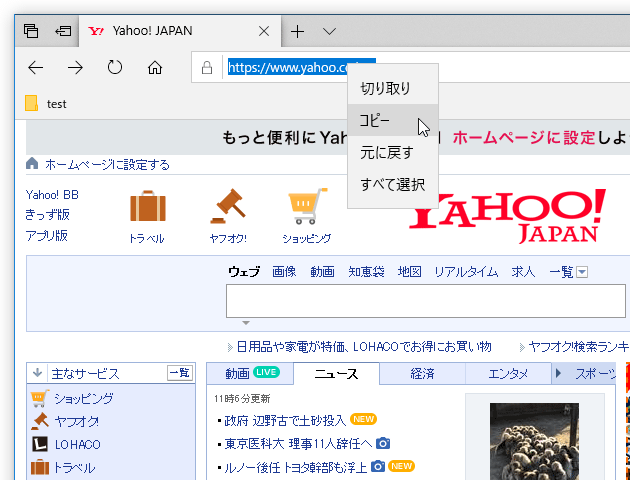Click the 11時6分更新 timestamp
This screenshot has height=480, width=630.
242,398
